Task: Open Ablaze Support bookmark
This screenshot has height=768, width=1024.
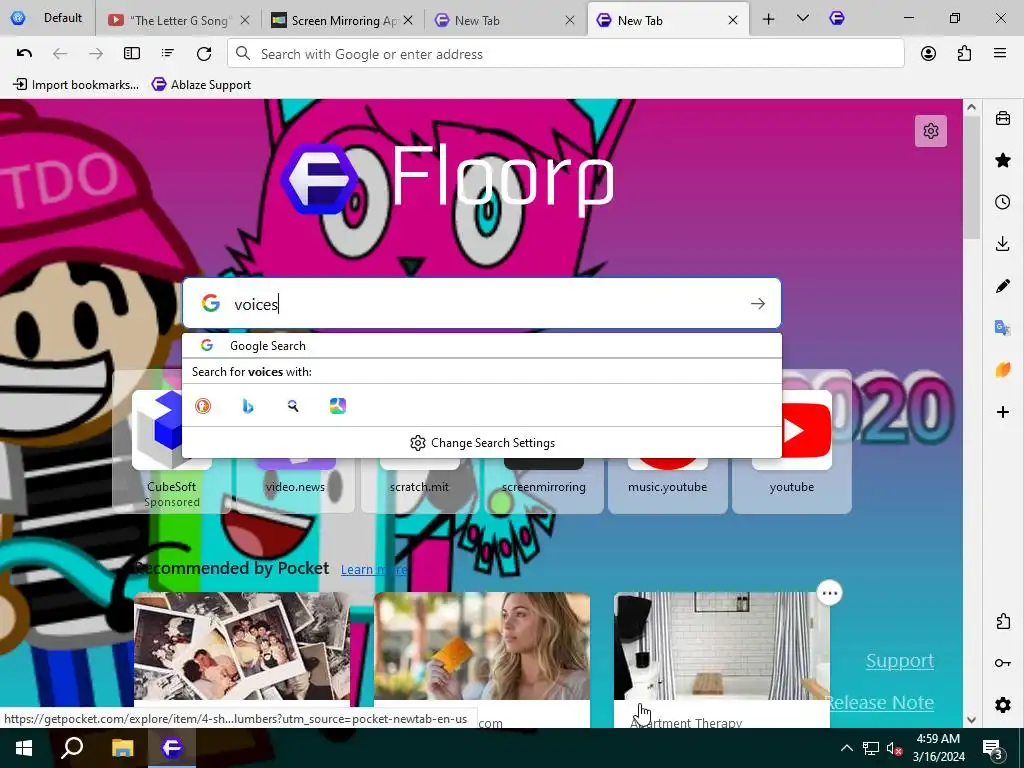Action: [x=201, y=84]
